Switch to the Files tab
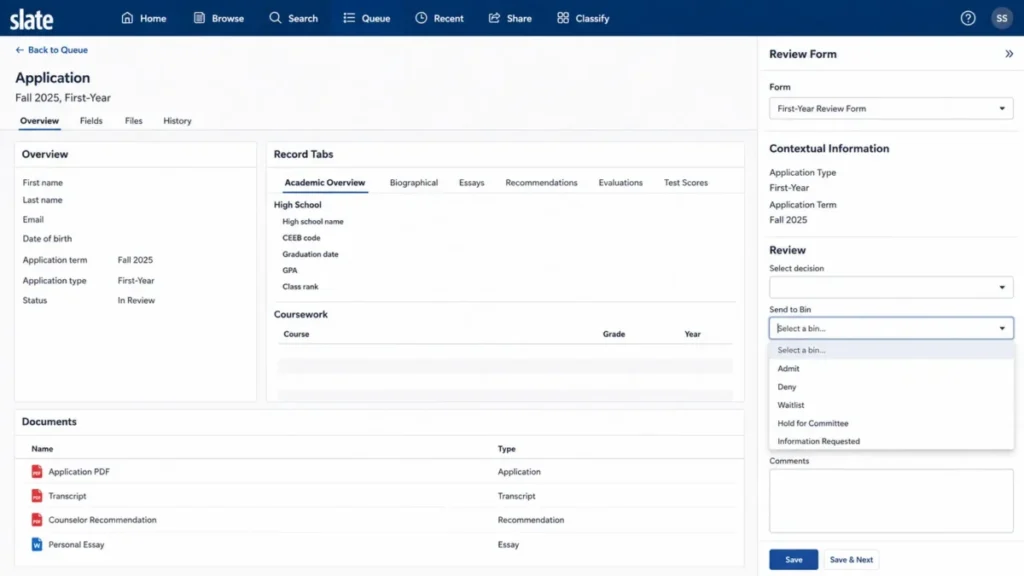The height and width of the screenshot is (576, 1024). click(133, 121)
